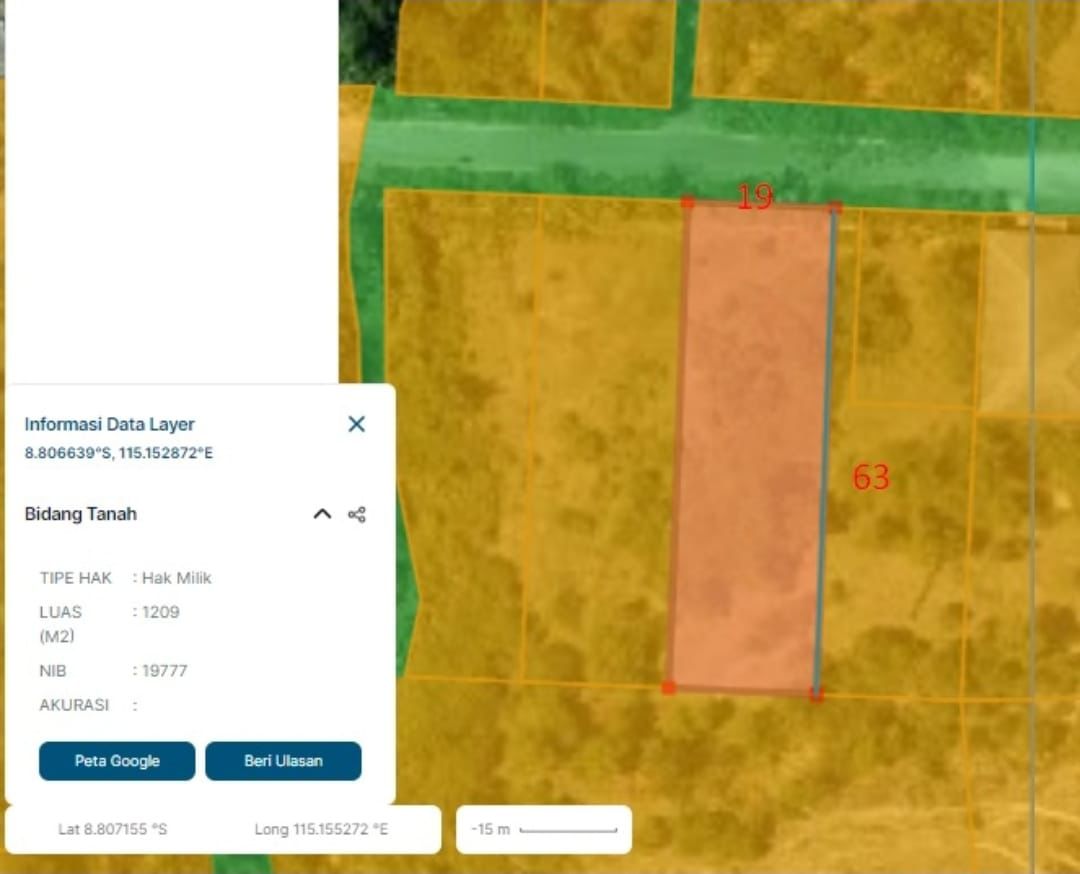Click the share icon beside Bidang Tanah
Image resolution: width=1080 pixels, height=874 pixels.
point(357,514)
